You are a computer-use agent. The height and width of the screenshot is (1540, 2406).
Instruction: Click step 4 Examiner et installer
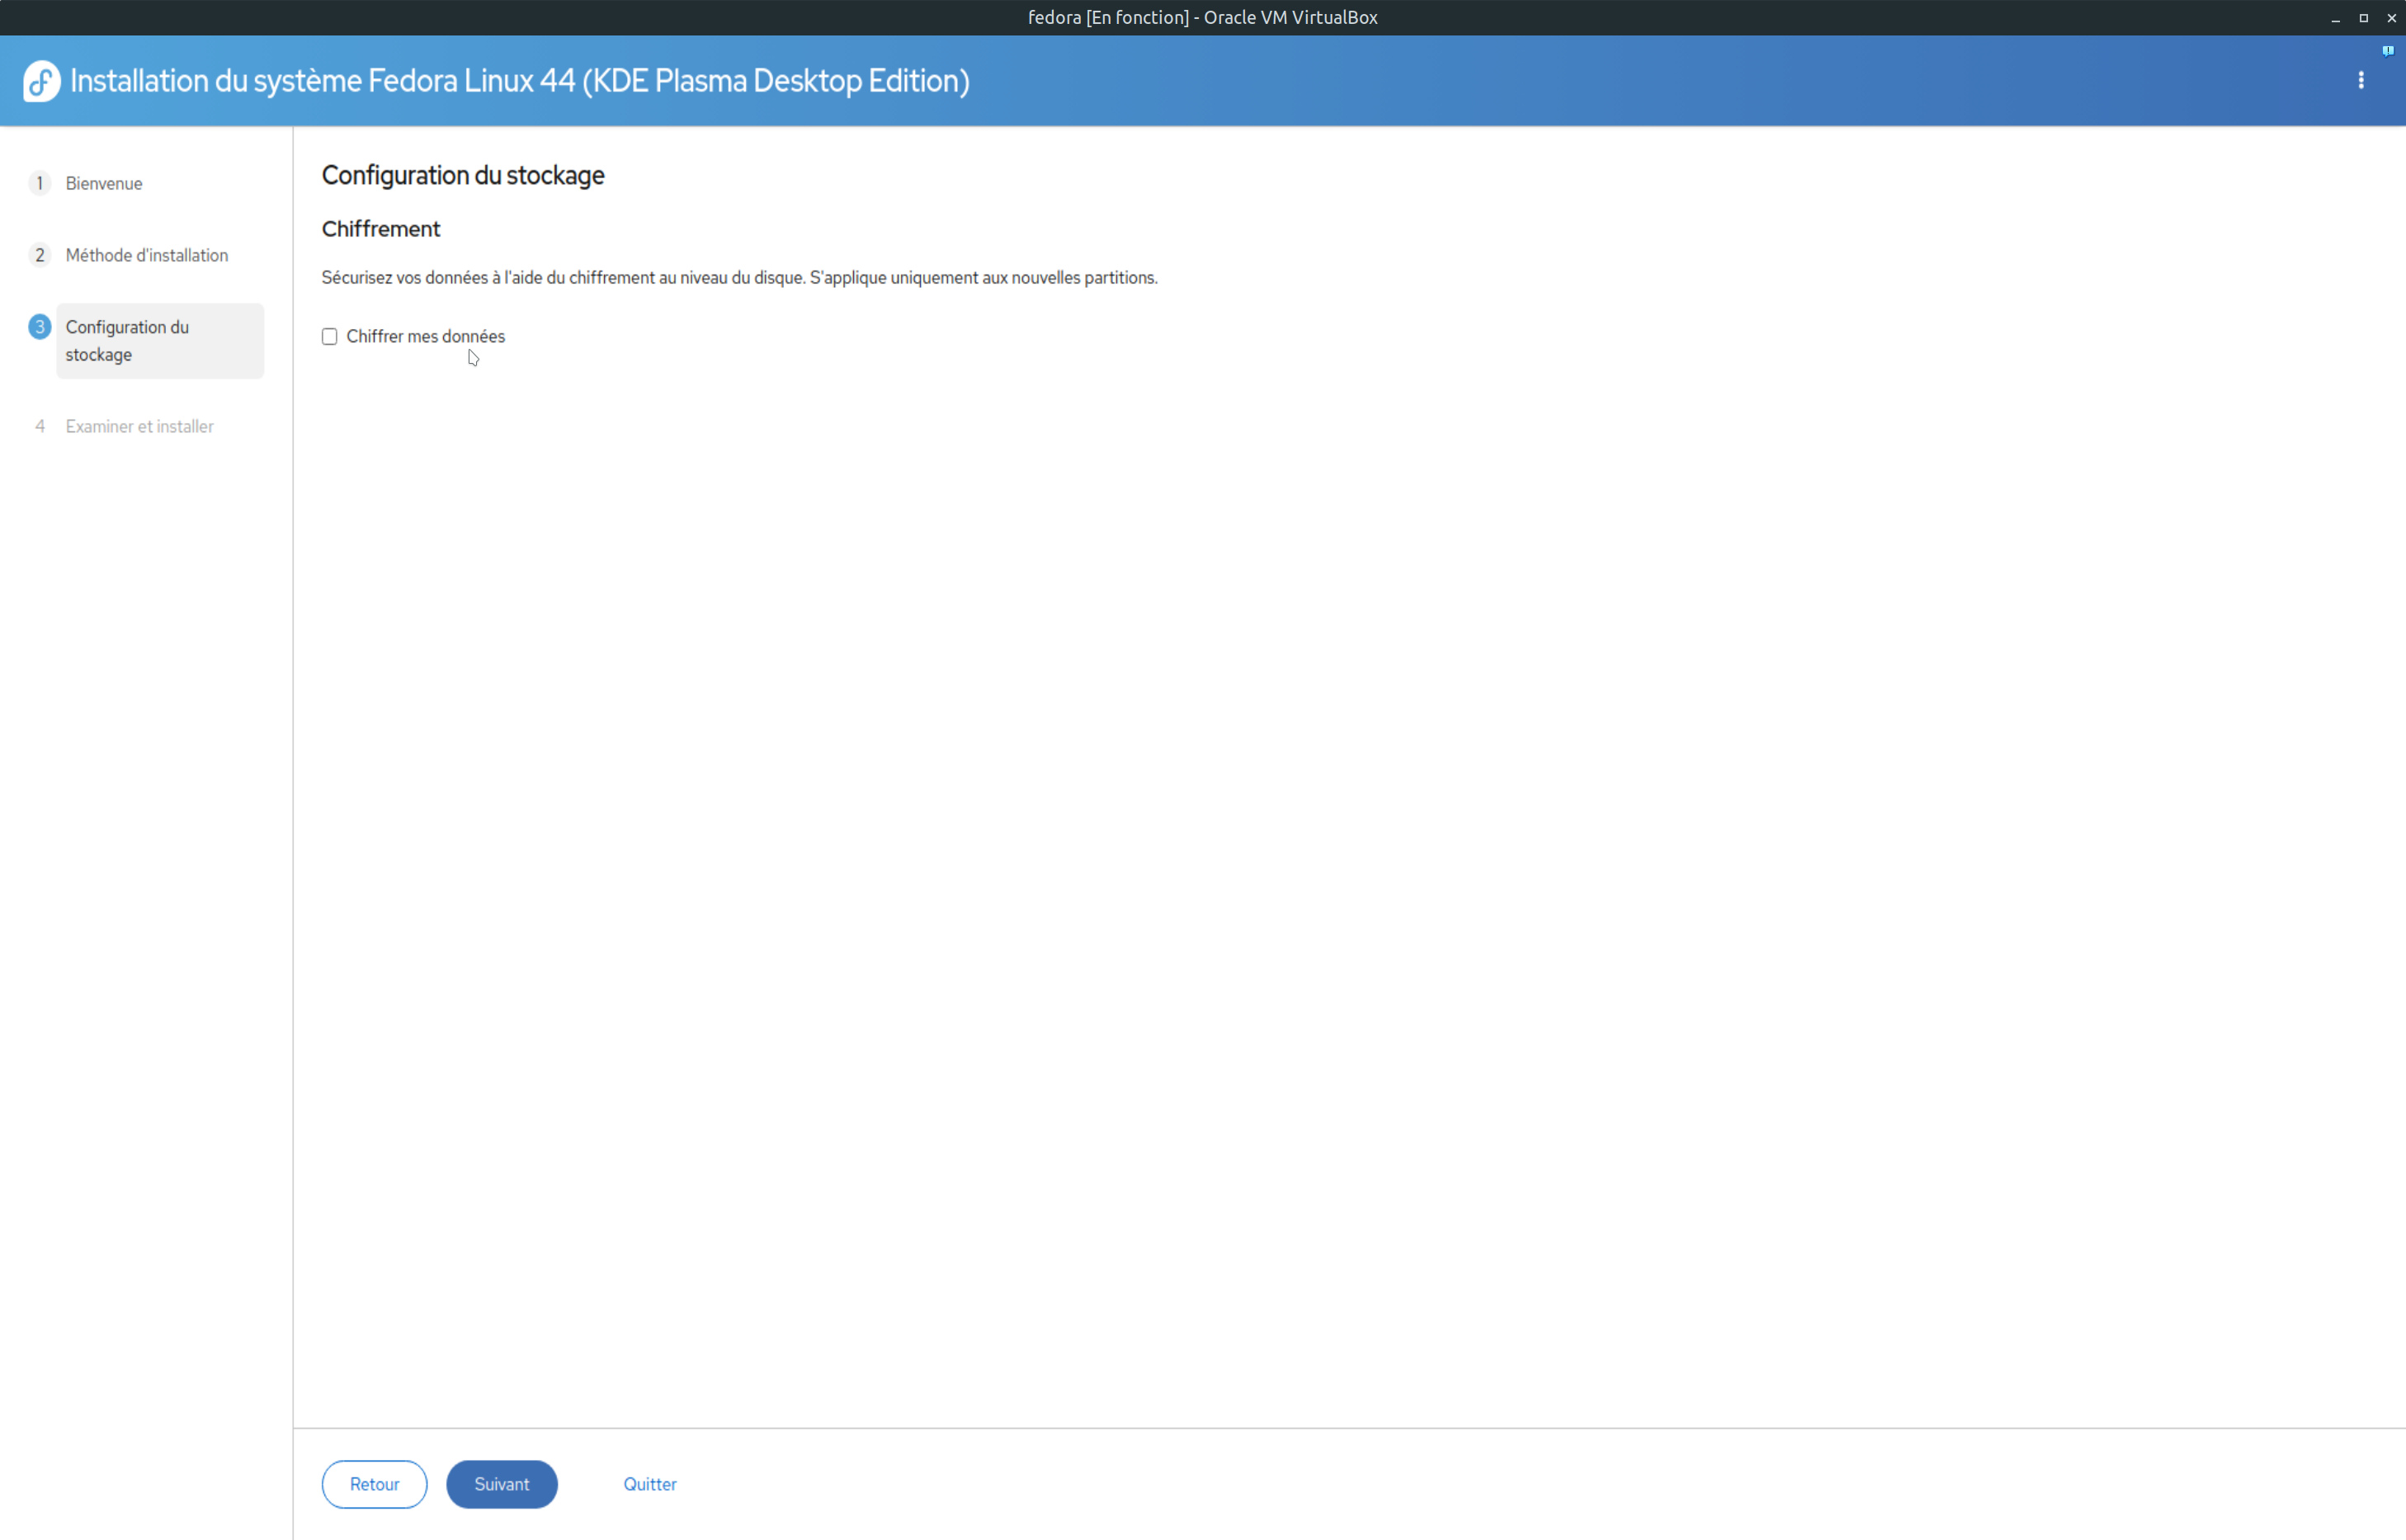tap(140, 427)
